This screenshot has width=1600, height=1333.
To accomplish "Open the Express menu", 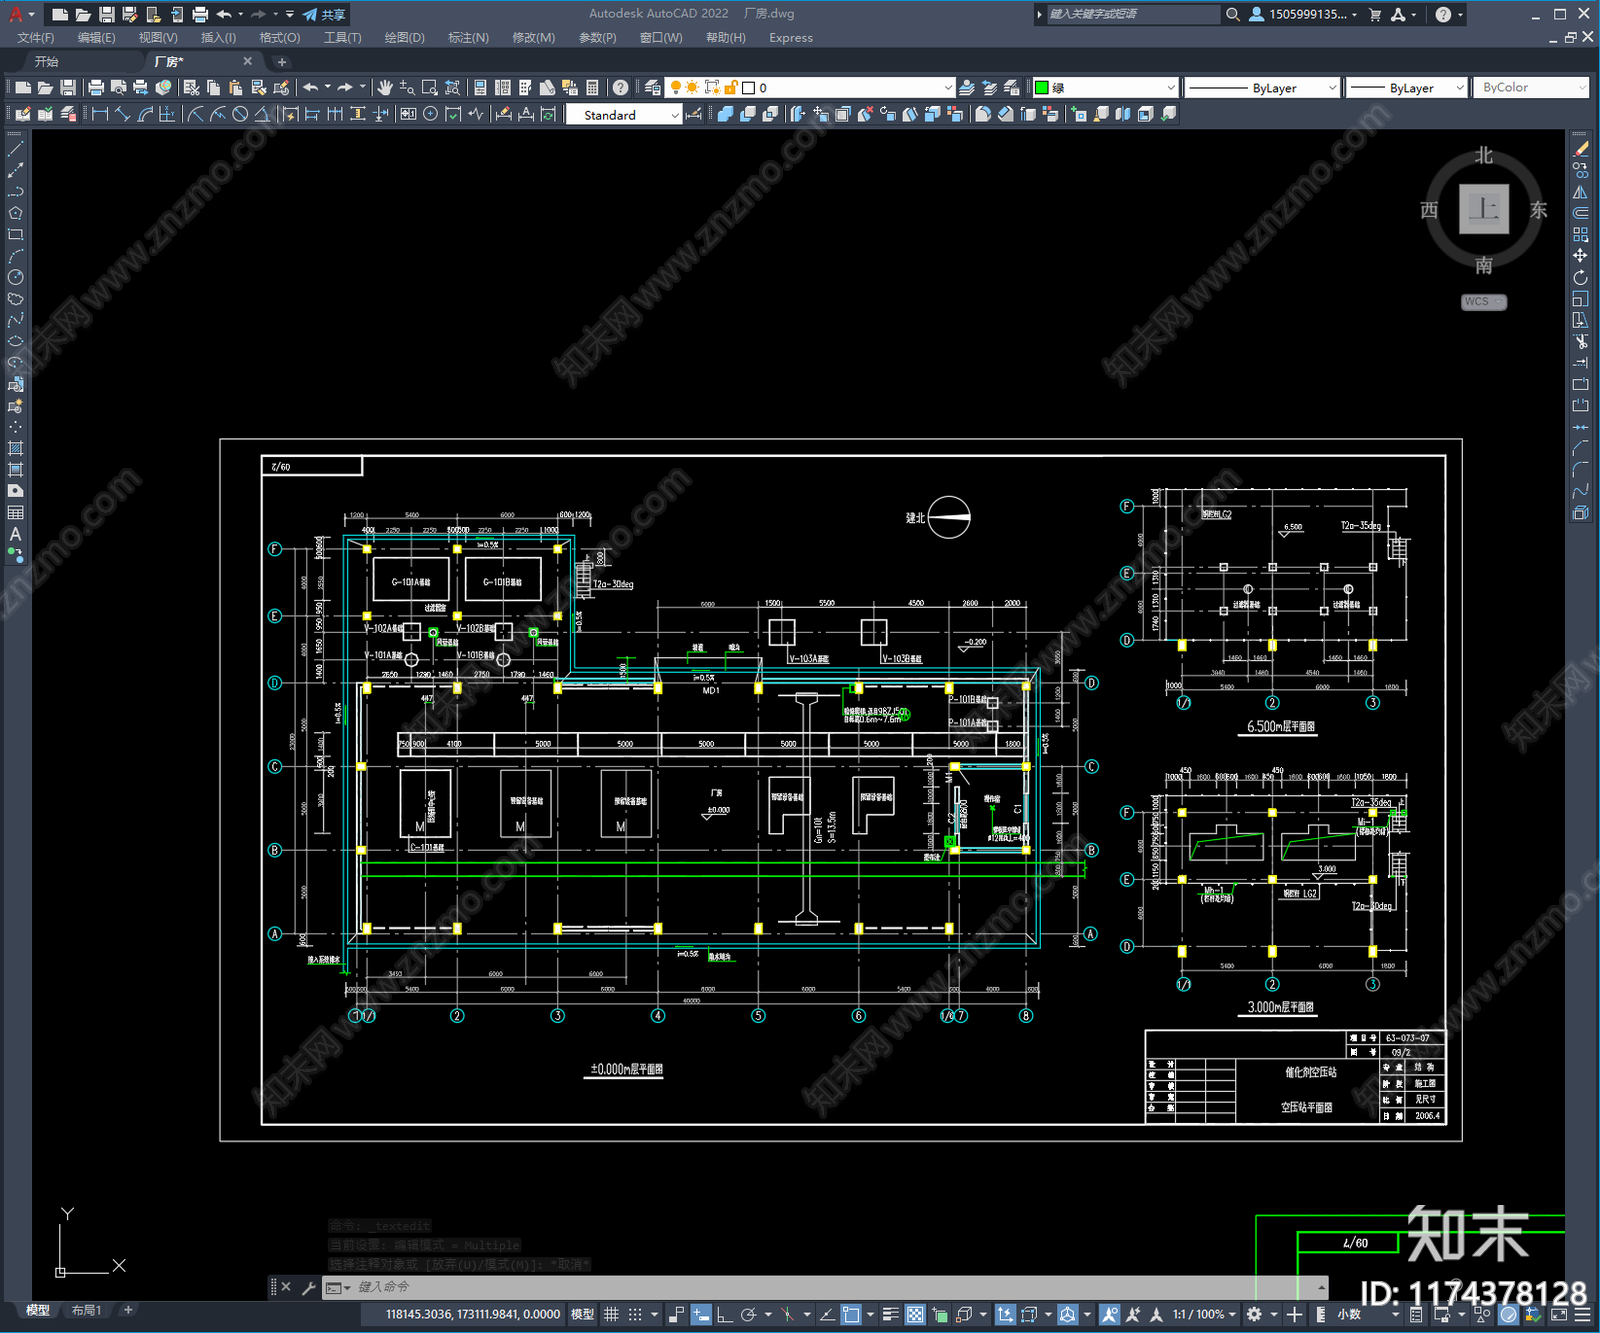I will tap(791, 38).
